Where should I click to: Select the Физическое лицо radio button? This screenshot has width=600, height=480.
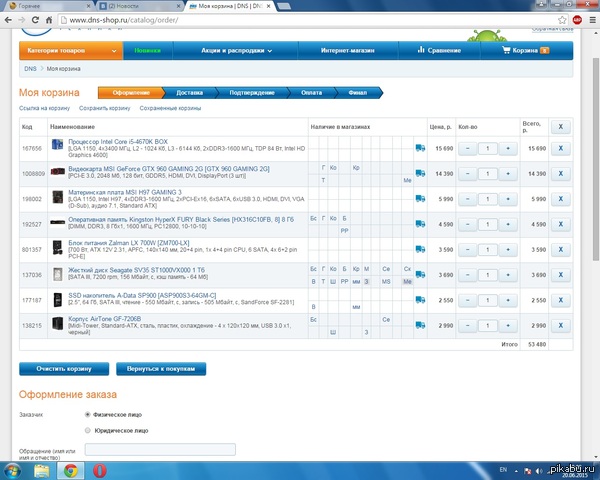[88, 413]
